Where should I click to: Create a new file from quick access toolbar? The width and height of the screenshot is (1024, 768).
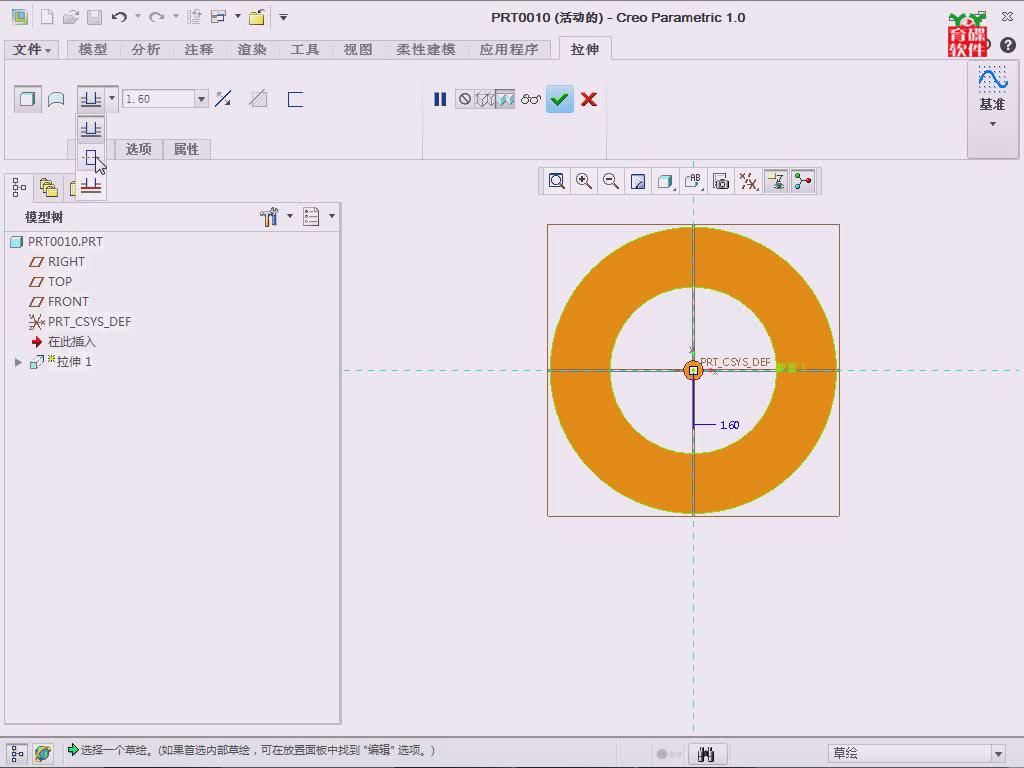pyautogui.click(x=47, y=17)
